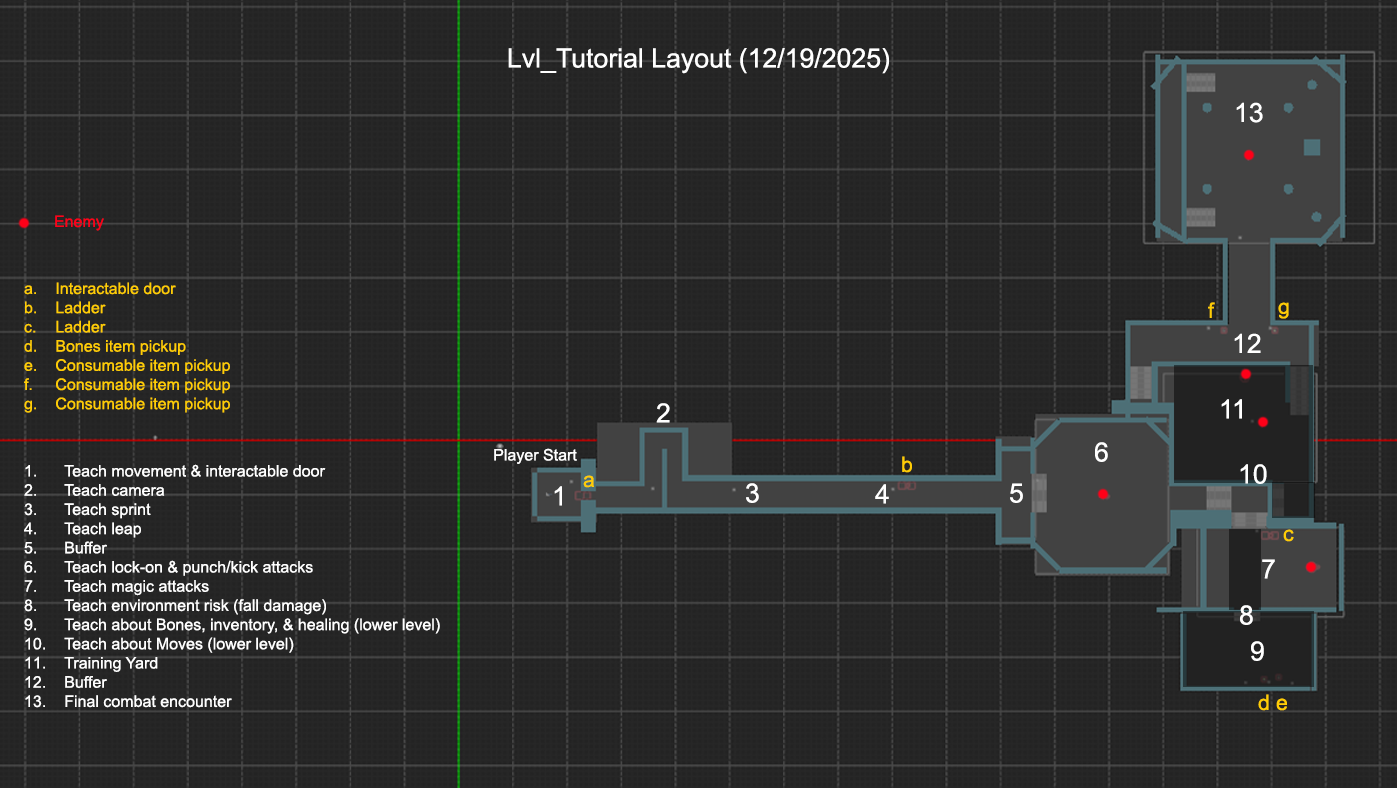This screenshot has width=1397, height=788.
Task: Select the 'Final combat encounter' list line
Action: (x=128, y=702)
